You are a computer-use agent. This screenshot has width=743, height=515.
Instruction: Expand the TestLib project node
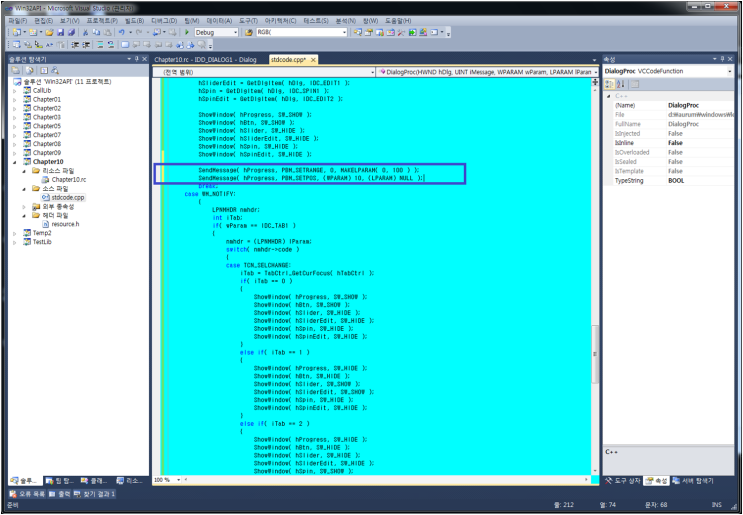pos(15,242)
